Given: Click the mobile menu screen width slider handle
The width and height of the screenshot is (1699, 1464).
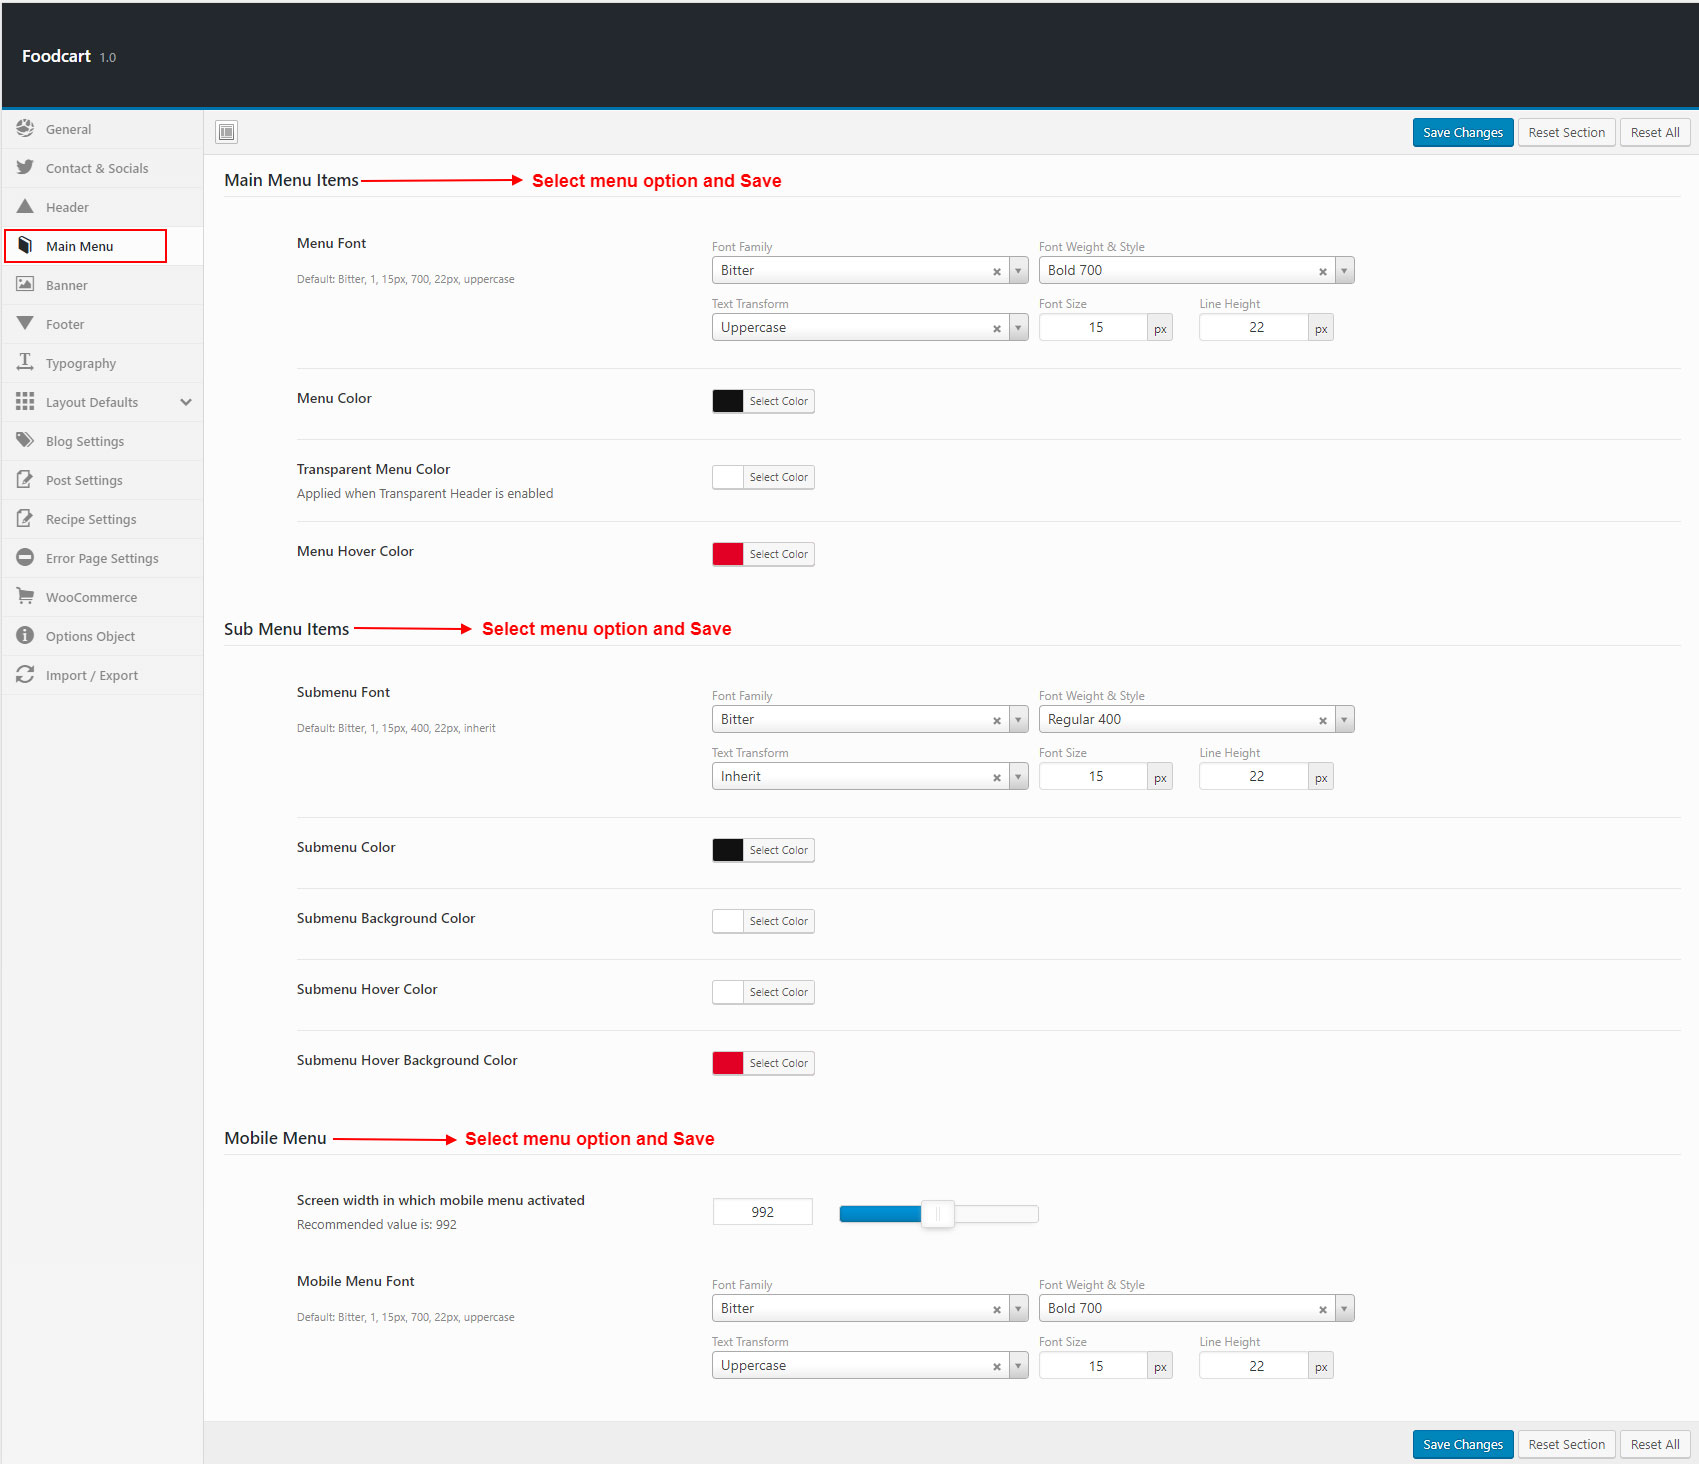Looking at the screenshot, I should [x=938, y=1214].
